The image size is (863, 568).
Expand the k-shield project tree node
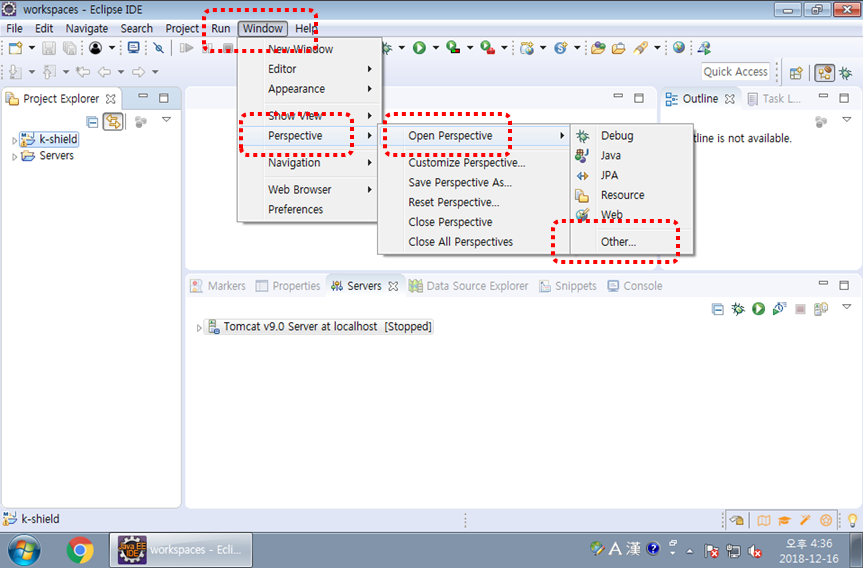14,140
